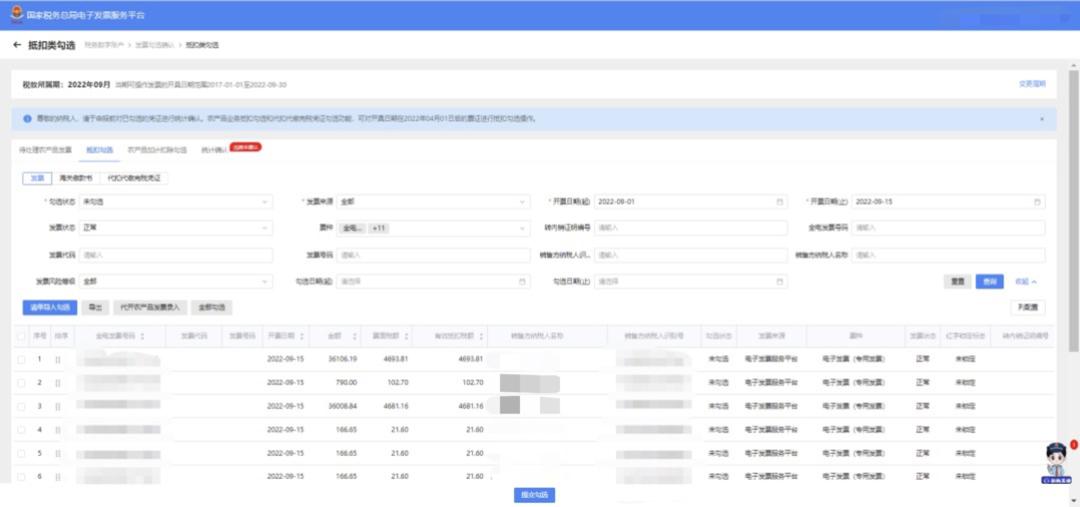1080x507 pixels.
Task: Click the blue 查询 button
Action: (x=989, y=282)
